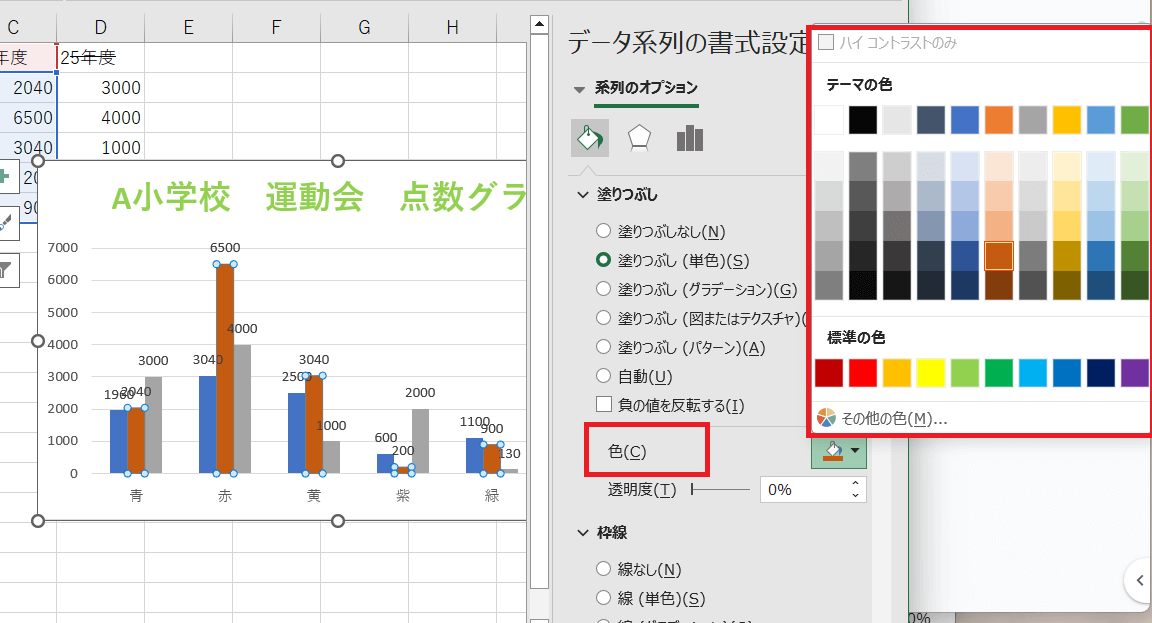The height and width of the screenshot is (623, 1152).
Task: Pick standard red color swatch
Action: point(863,372)
